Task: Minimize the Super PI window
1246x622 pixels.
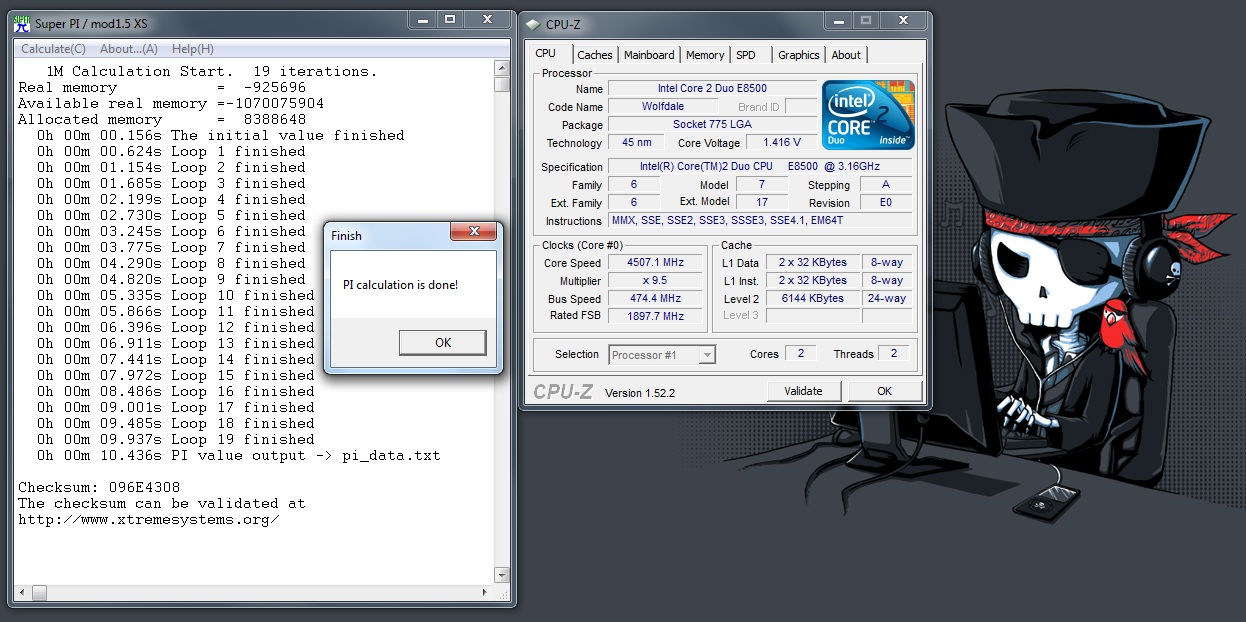Action: click(421, 19)
